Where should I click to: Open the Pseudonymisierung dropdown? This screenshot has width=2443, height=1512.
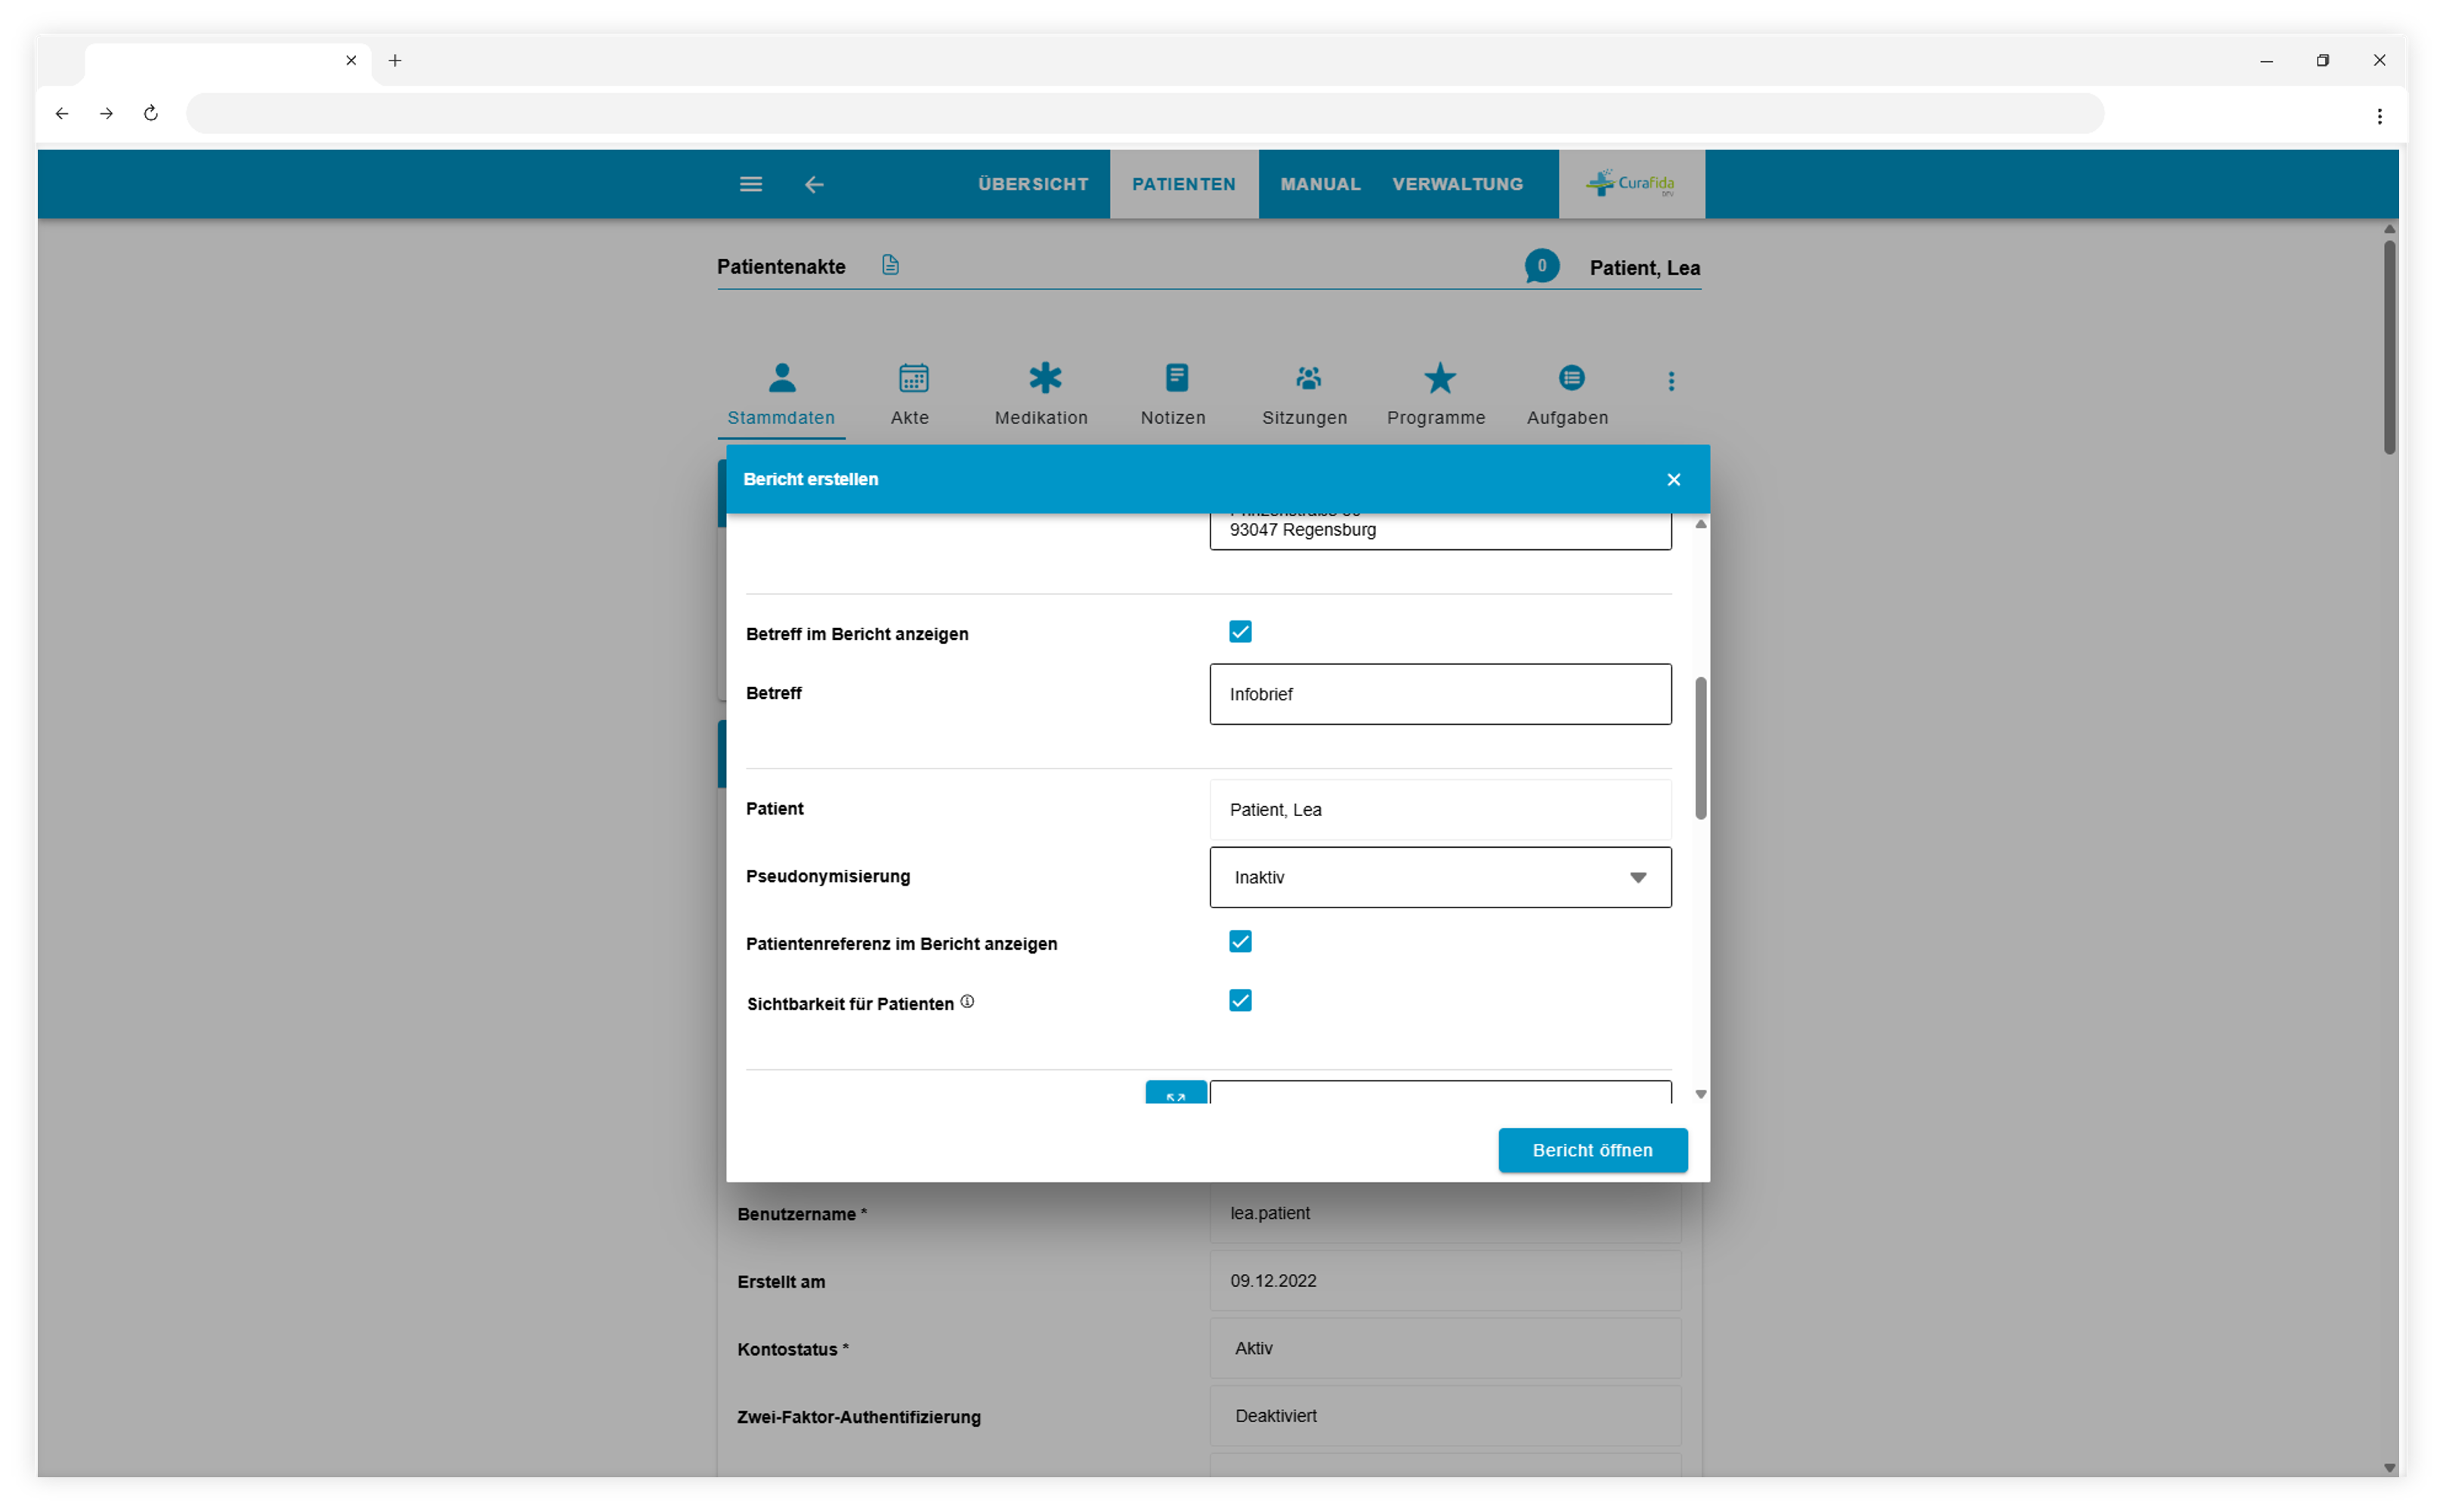(1440, 877)
